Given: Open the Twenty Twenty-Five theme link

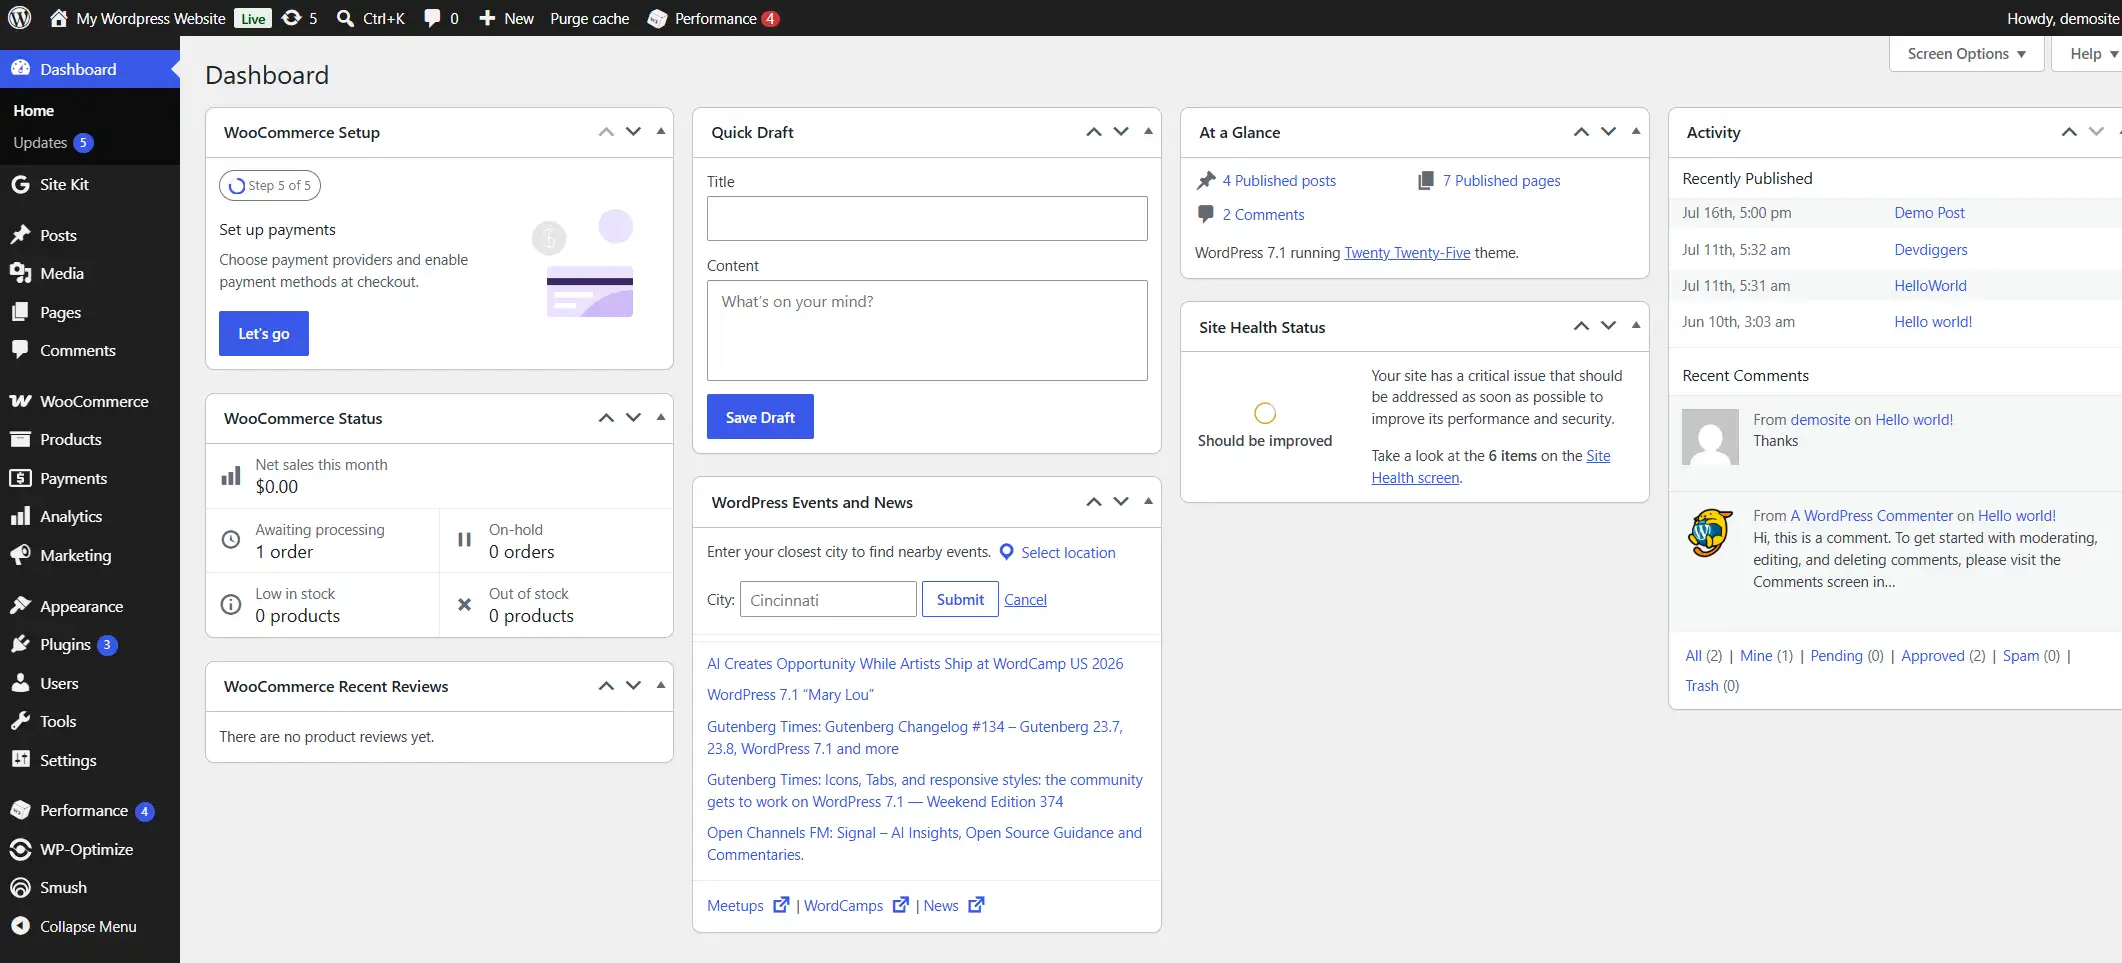Looking at the screenshot, I should pyautogui.click(x=1407, y=253).
